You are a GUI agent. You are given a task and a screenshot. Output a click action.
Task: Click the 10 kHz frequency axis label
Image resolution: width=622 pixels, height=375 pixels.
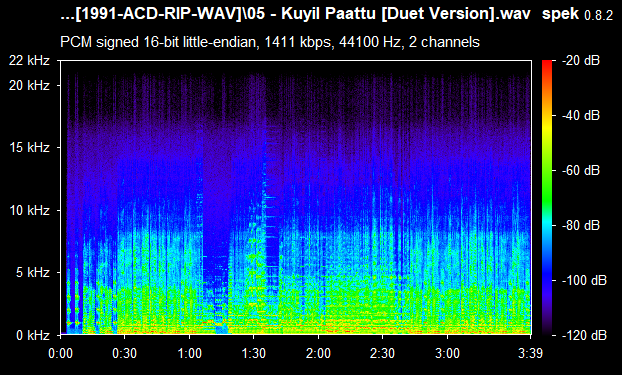pyautogui.click(x=30, y=210)
